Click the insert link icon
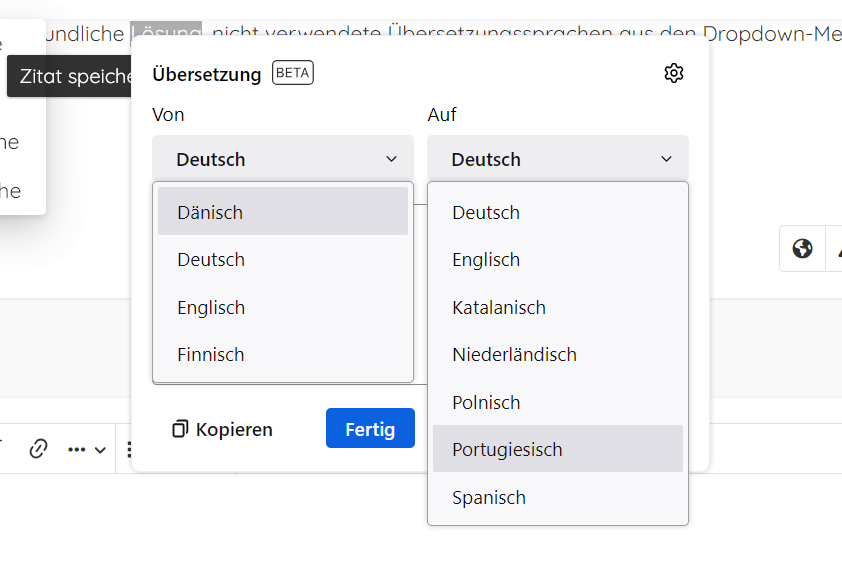 pos(38,449)
